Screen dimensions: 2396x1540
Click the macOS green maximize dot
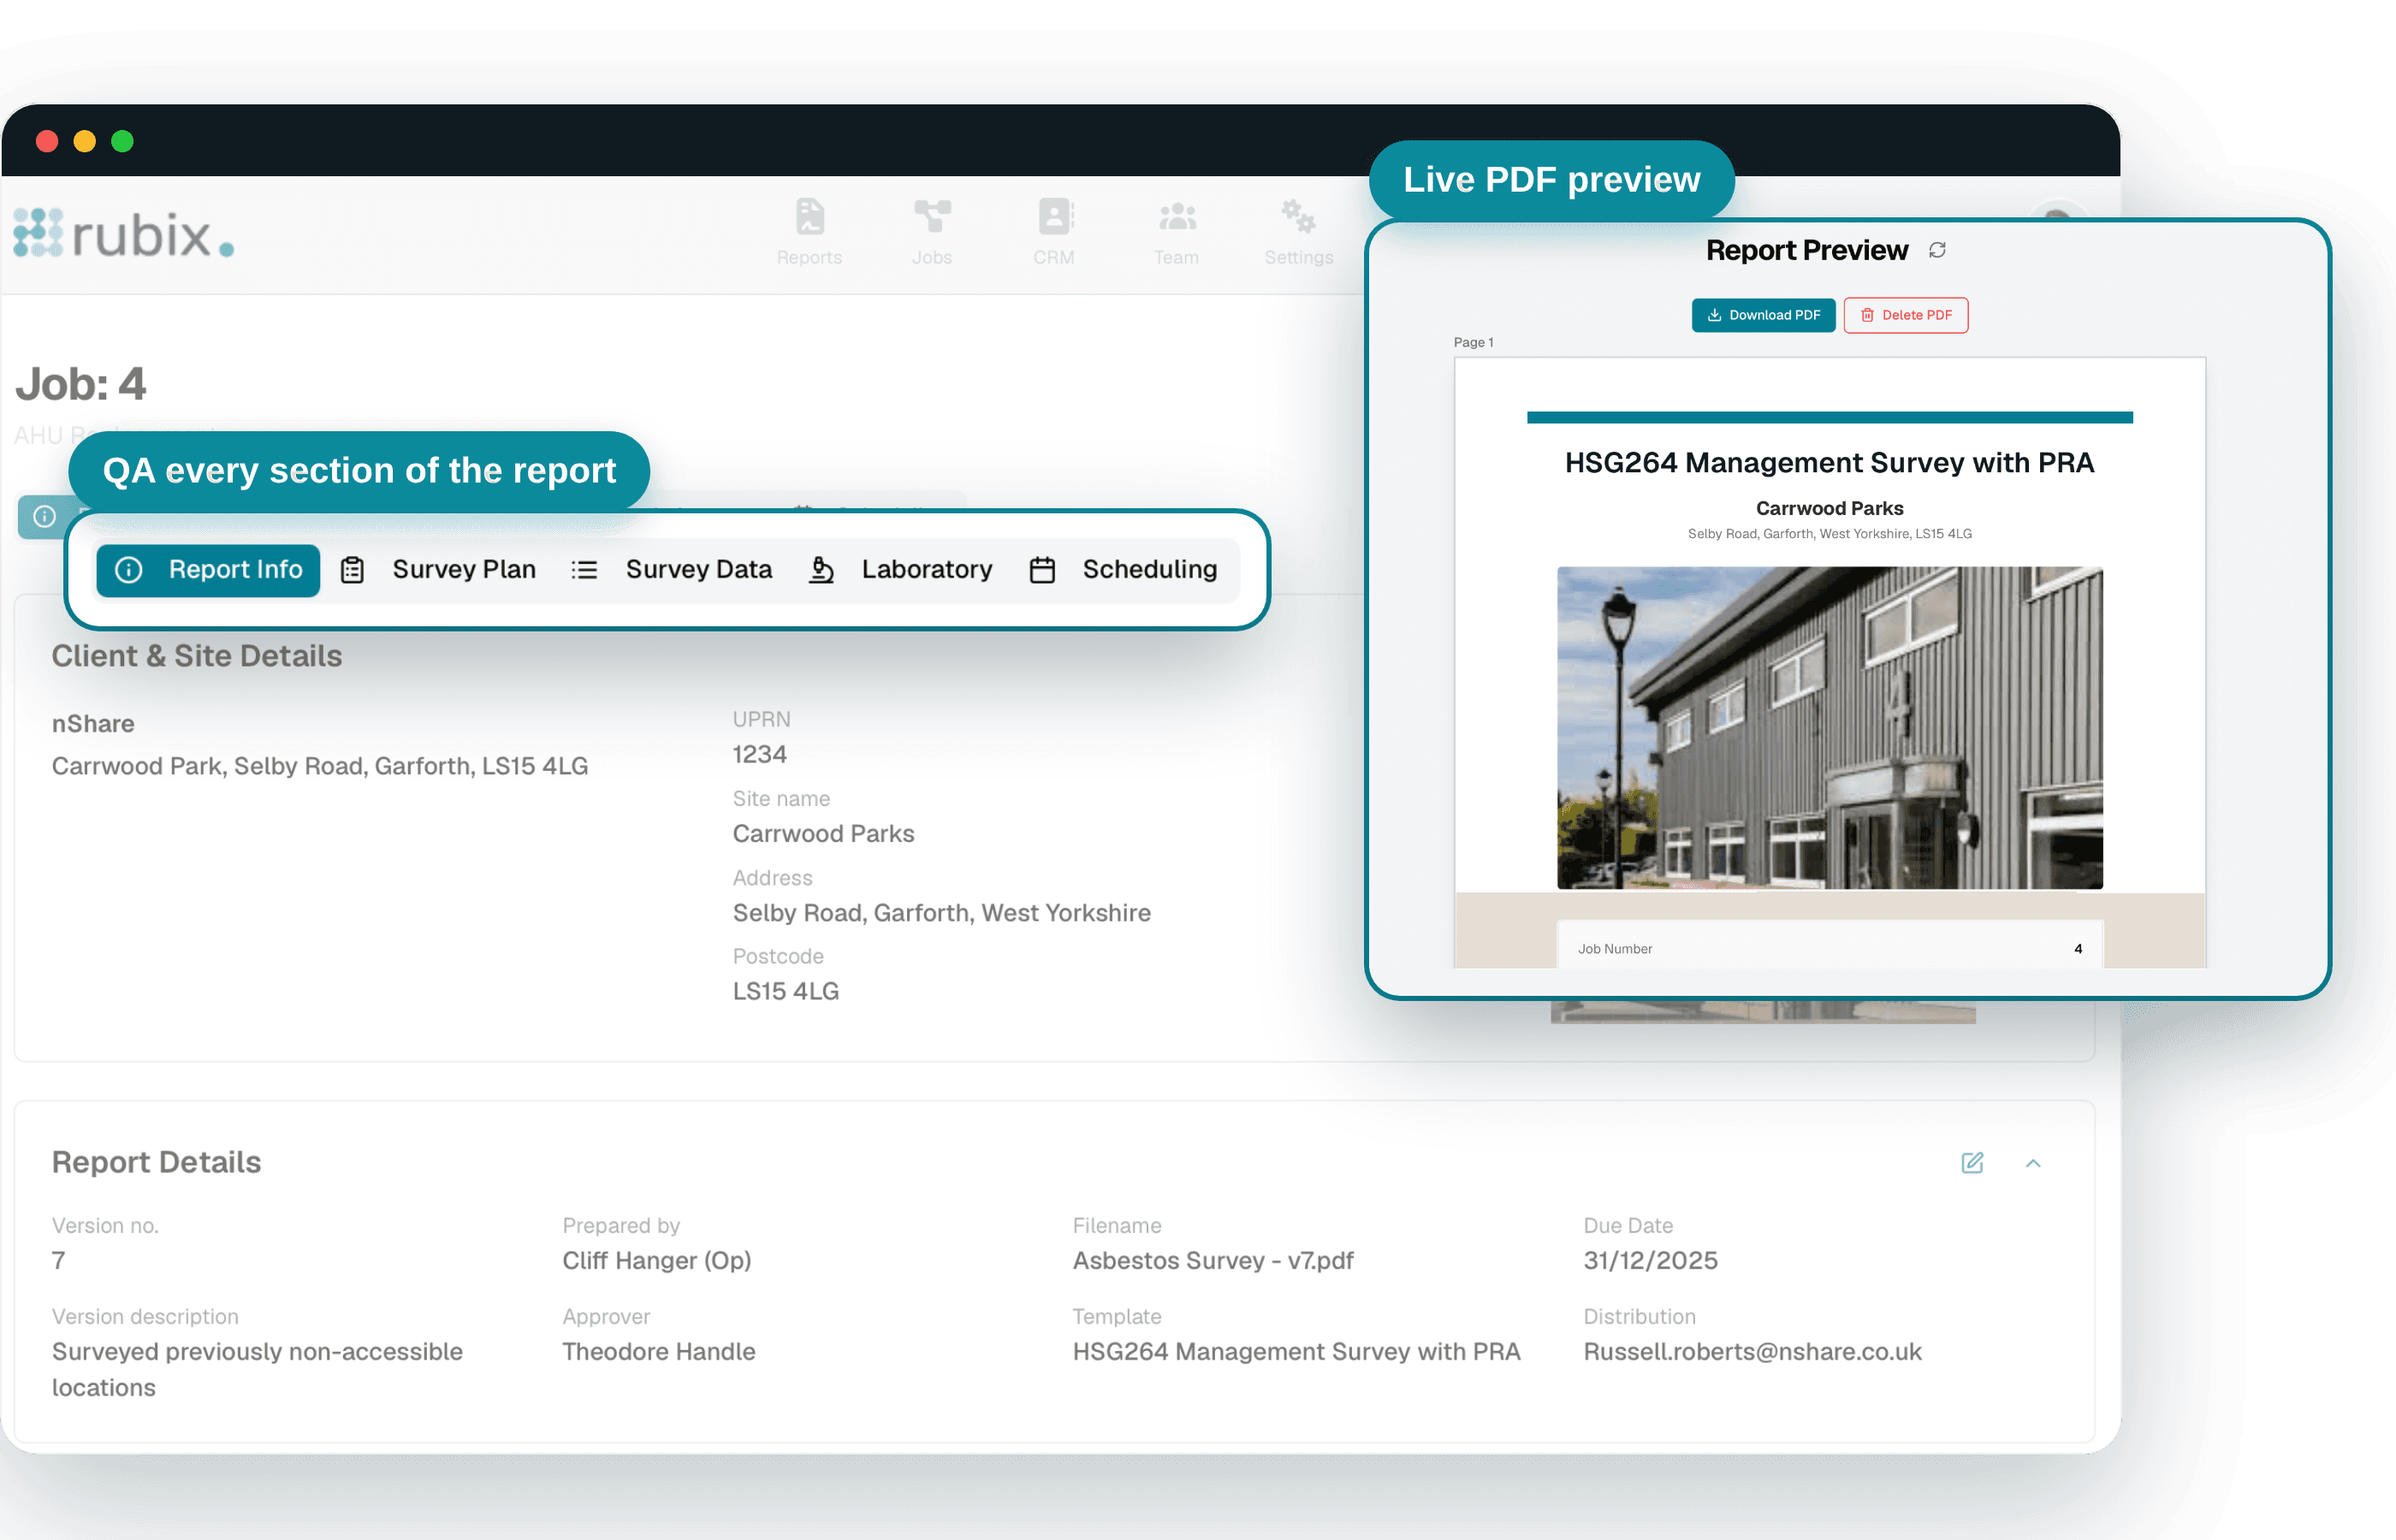click(122, 141)
